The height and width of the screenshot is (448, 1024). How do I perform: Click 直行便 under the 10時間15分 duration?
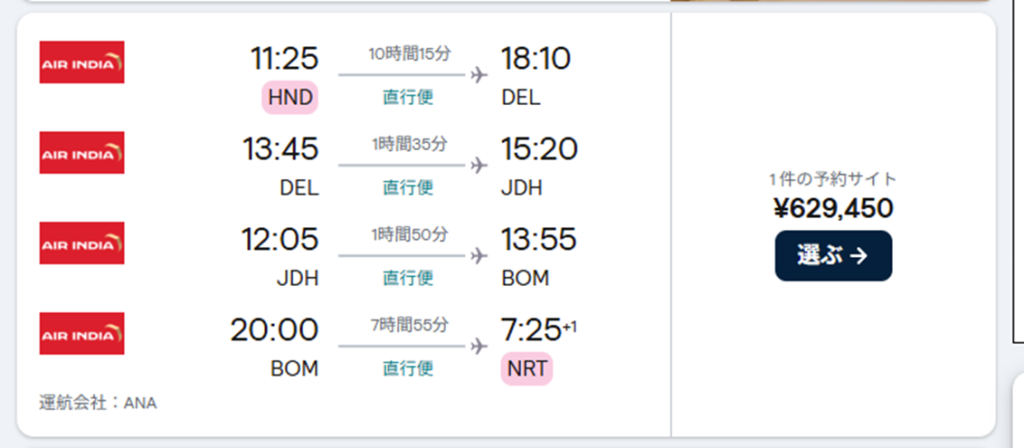(x=408, y=97)
